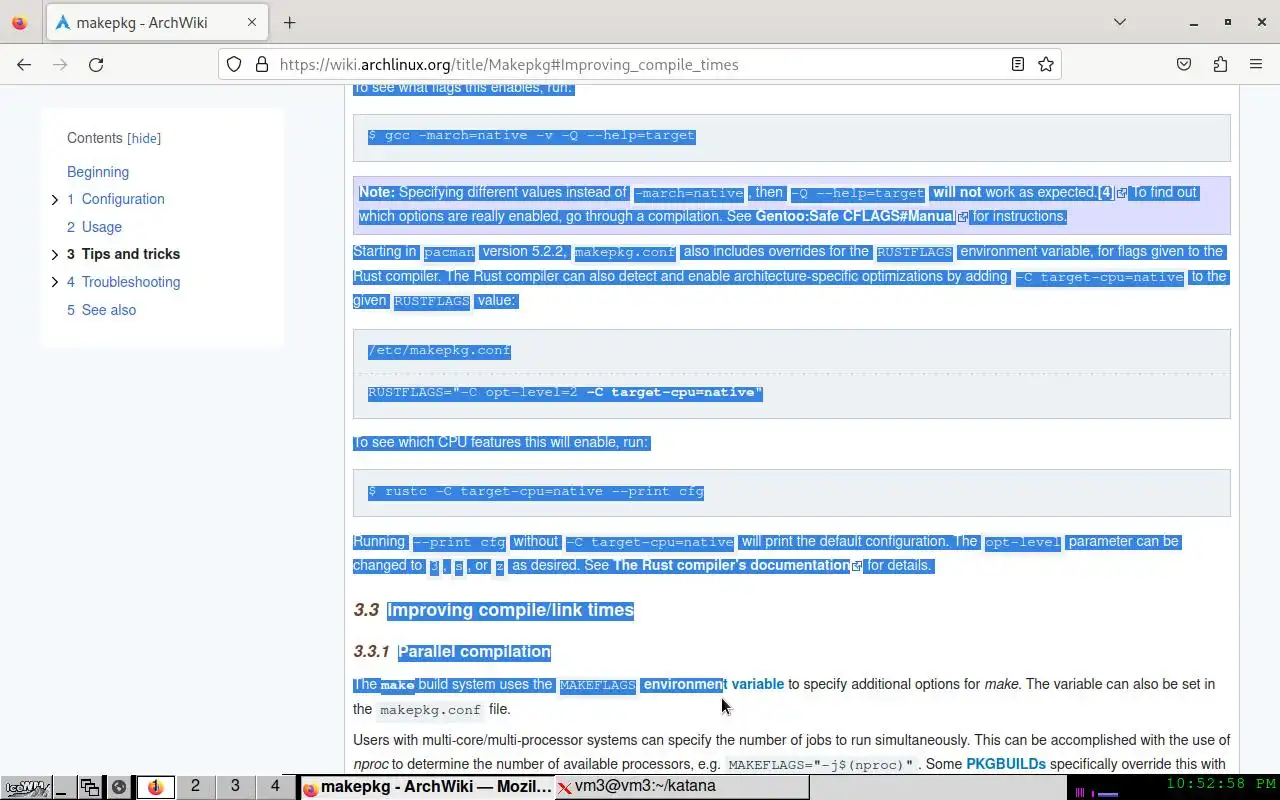This screenshot has height=800, width=1280.
Task: Open the tracking protection shield icon
Action: click(234, 64)
